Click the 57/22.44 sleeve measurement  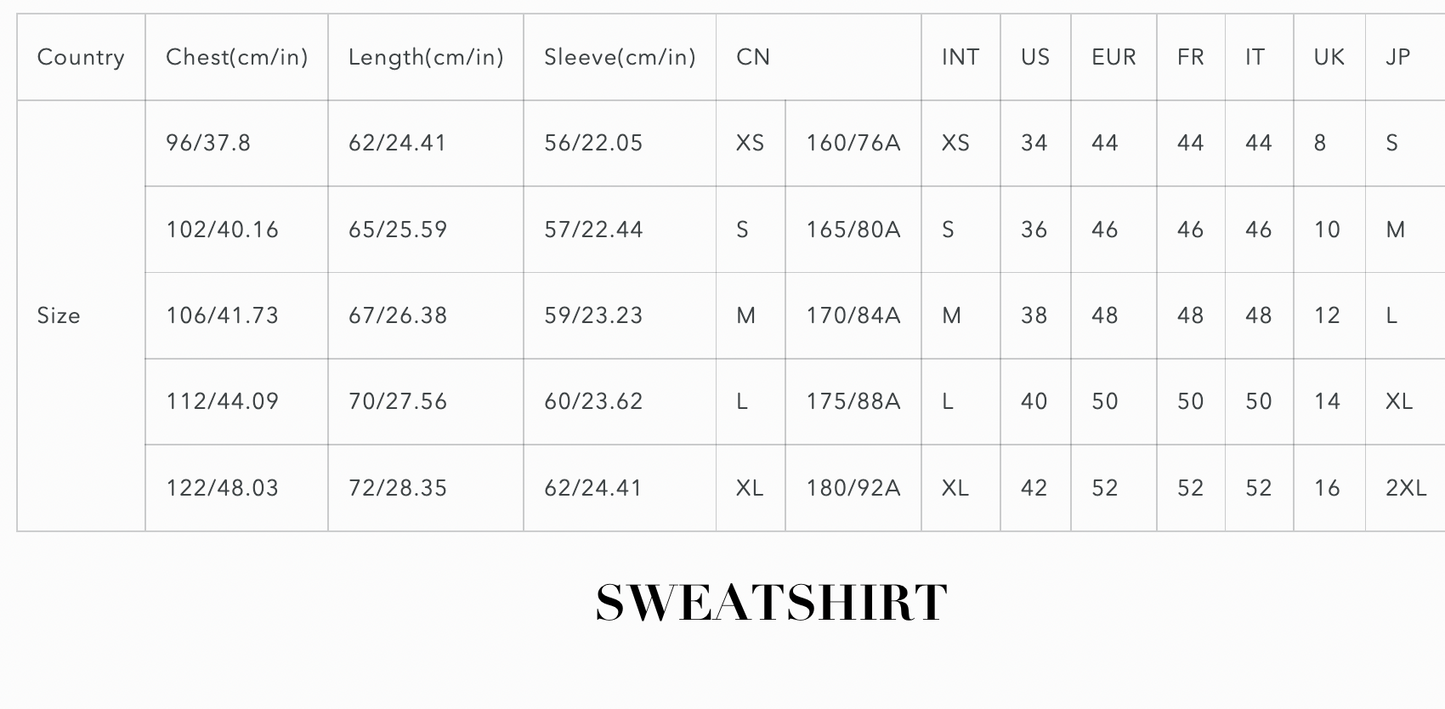pyautogui.click(x=593, y=229)
